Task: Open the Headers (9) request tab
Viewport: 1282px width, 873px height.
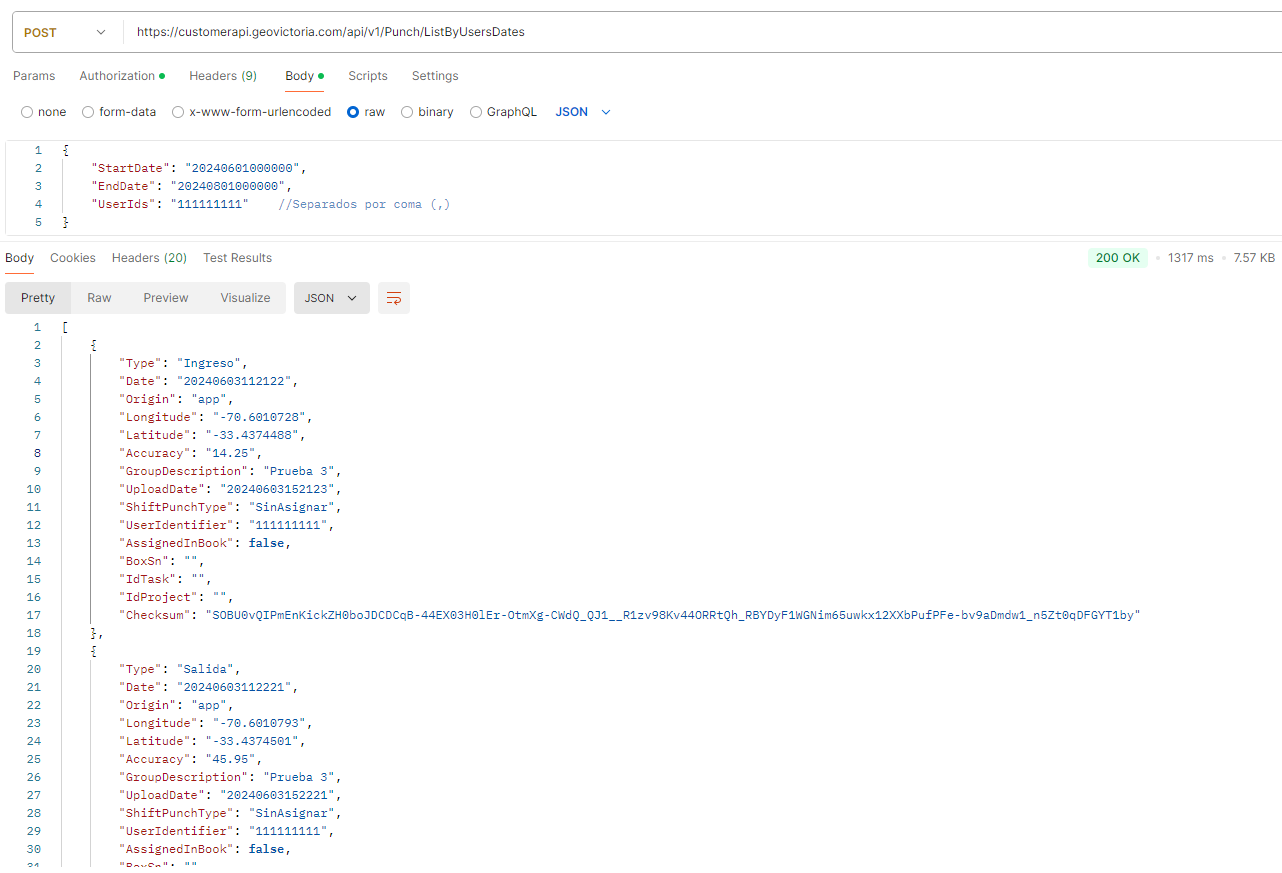Action: [x=223, y=76]
